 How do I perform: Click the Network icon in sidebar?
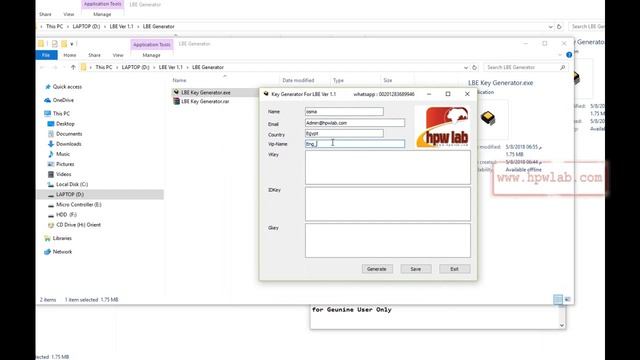click(x=47, y=252)
